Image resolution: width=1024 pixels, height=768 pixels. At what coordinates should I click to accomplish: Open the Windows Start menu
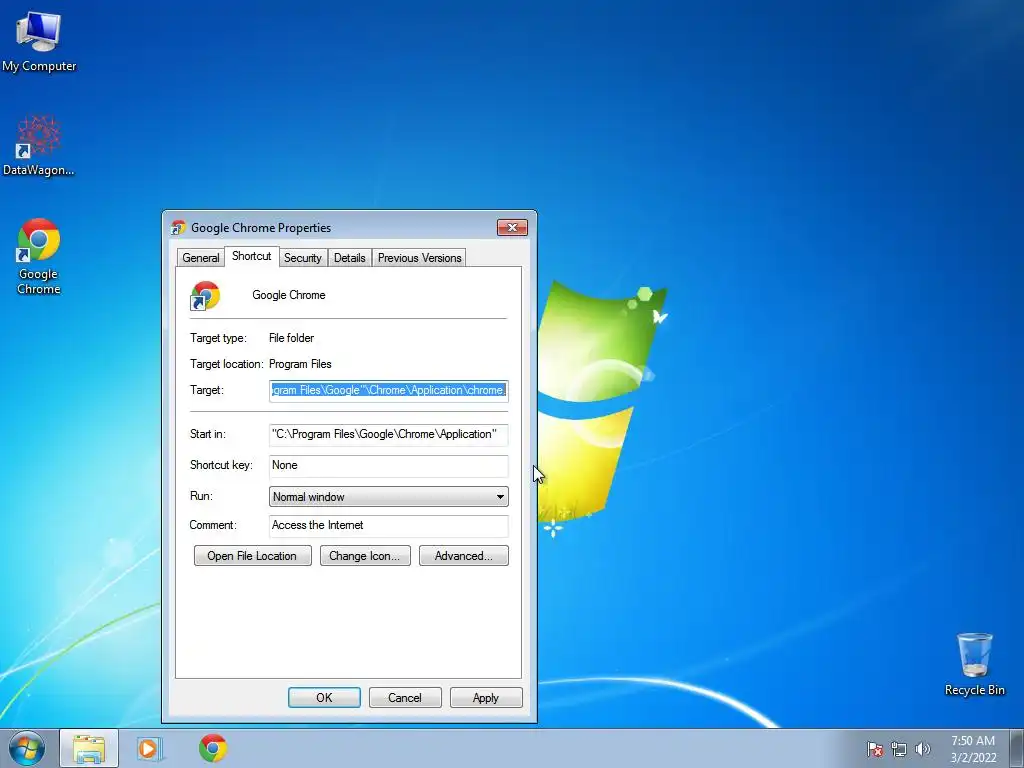click(27, 748)
